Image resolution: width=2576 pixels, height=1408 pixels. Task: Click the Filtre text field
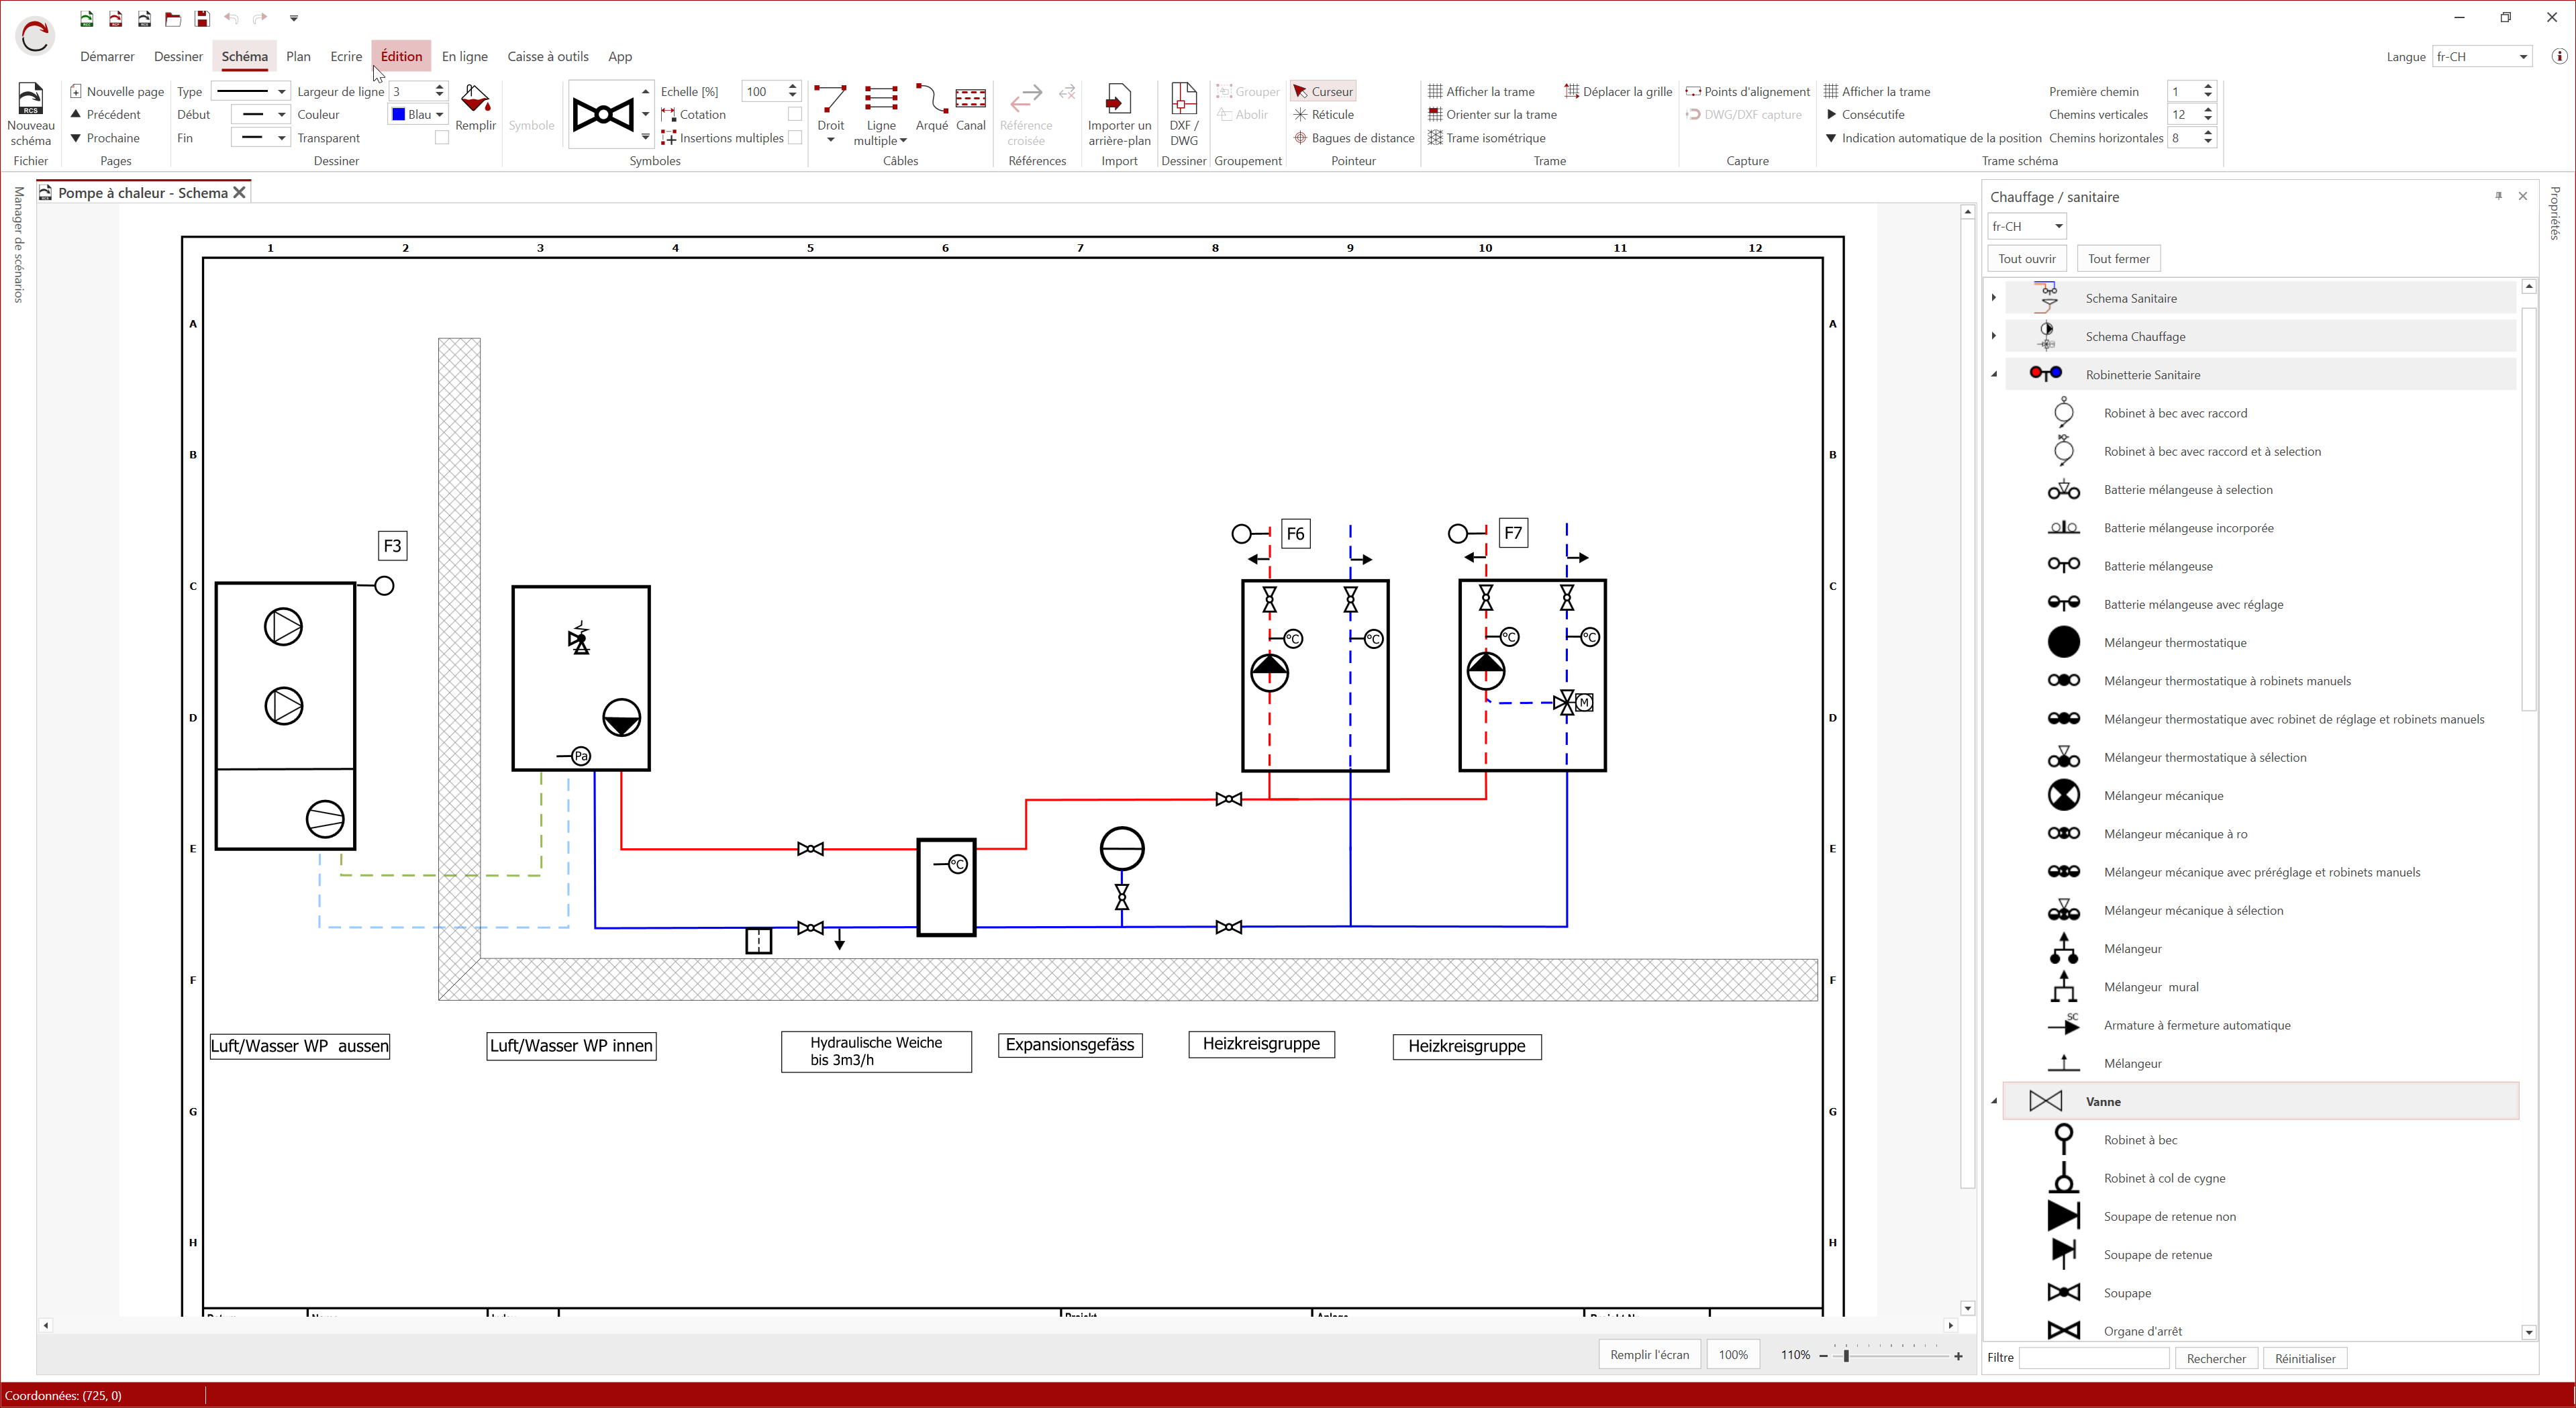point(2093,1358)
